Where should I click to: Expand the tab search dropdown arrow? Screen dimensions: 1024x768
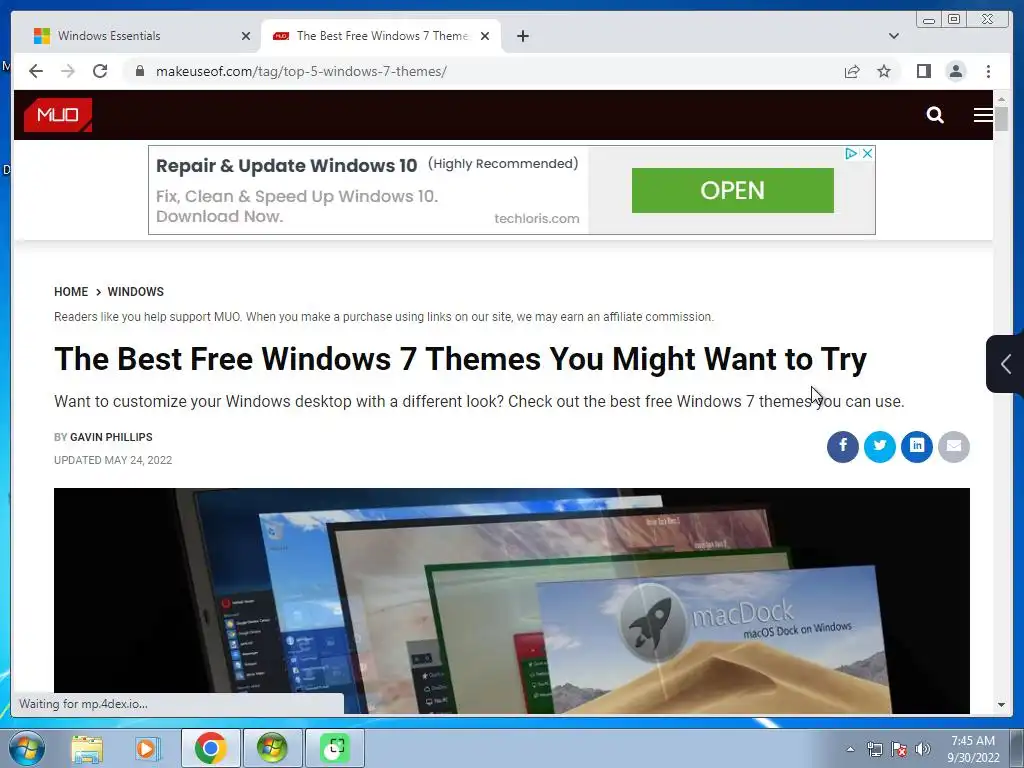click(x=893, y=36)
